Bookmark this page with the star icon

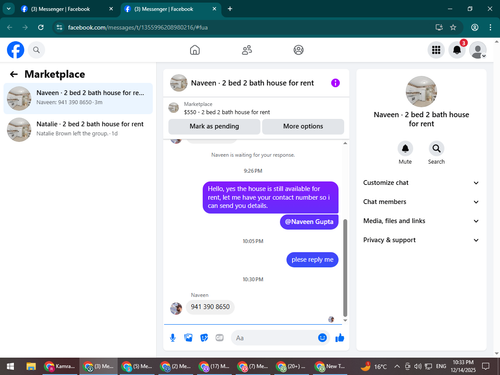(x=453, y=27)
